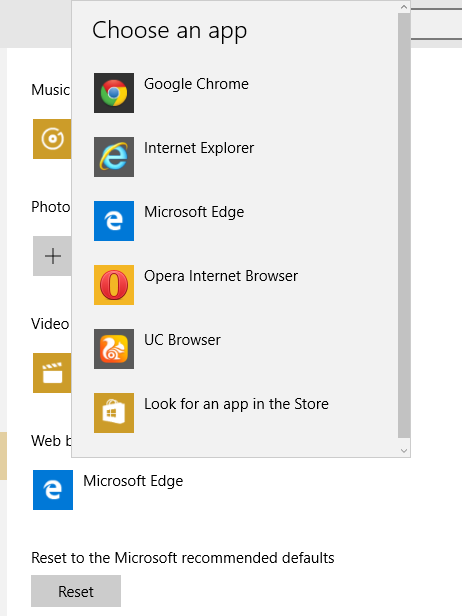Click the plus icon under Photo viewer
Screen dimensions: 462x616
[x=52, y=256]
